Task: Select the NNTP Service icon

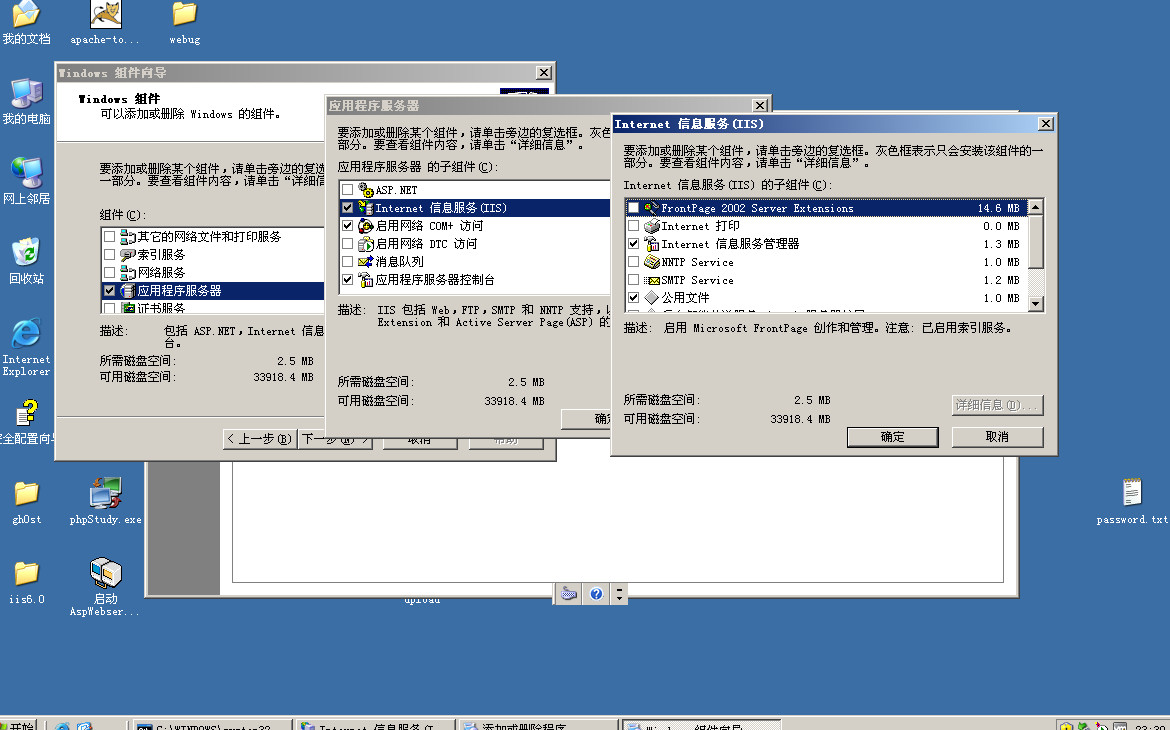Action: tap(651, 262)
